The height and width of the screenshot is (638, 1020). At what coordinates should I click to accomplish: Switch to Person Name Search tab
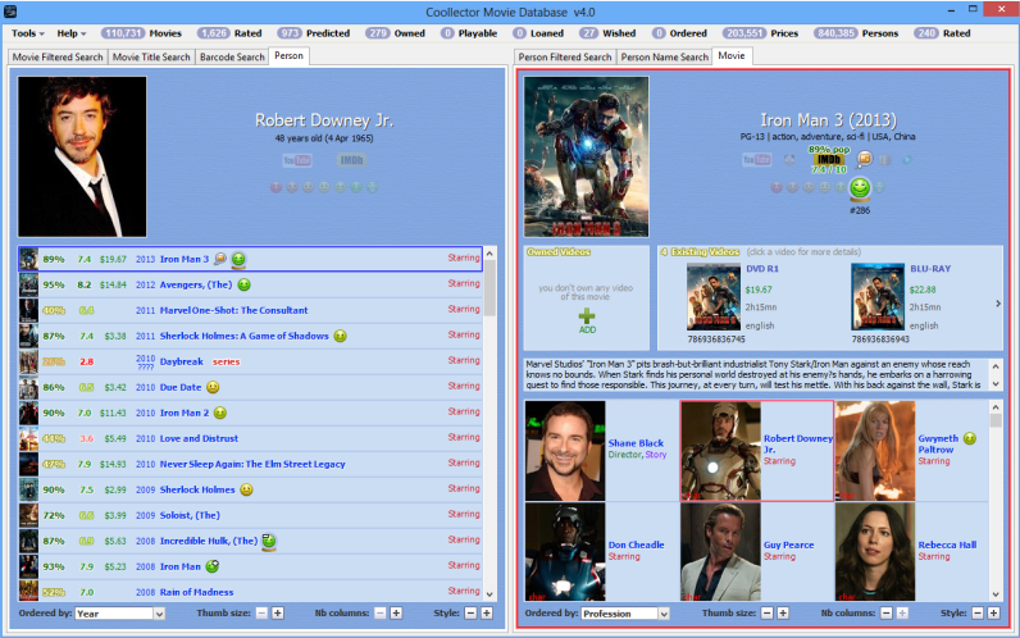[x=664, y=57]
